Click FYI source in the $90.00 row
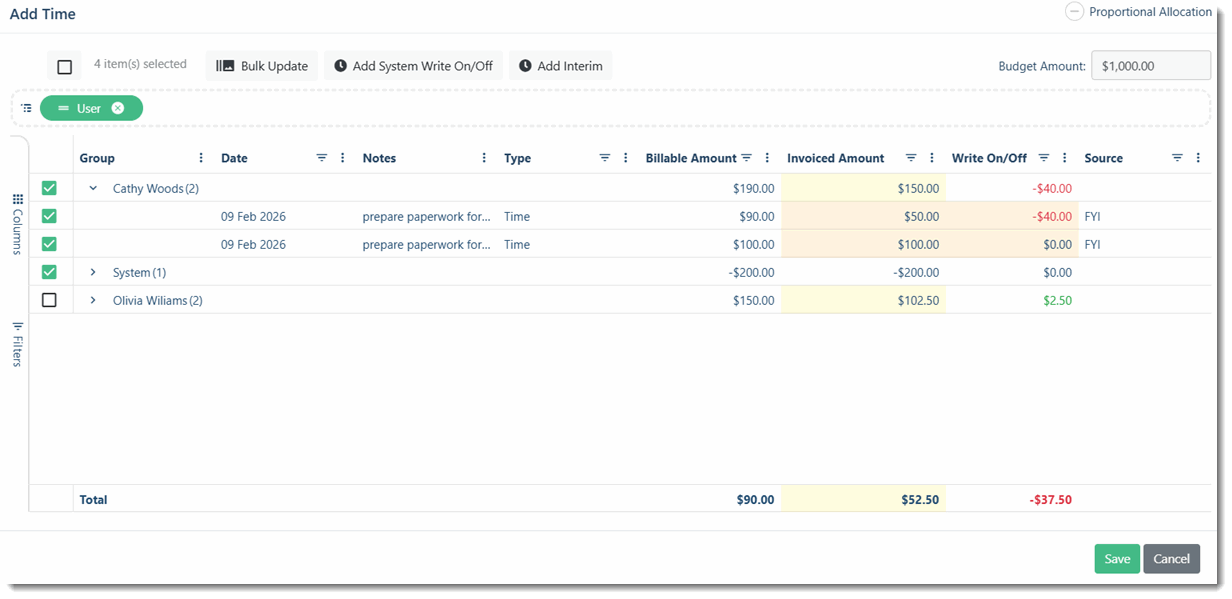The image size is (1232, 599). click(1092, 216)
